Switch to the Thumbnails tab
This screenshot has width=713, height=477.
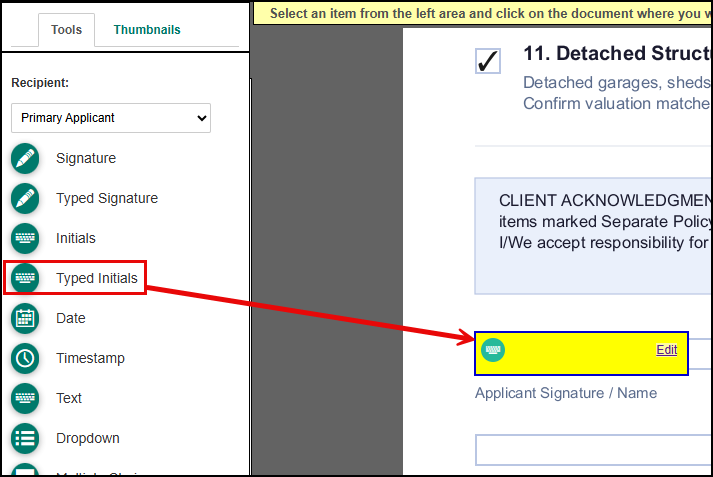(x=147, y=30)
